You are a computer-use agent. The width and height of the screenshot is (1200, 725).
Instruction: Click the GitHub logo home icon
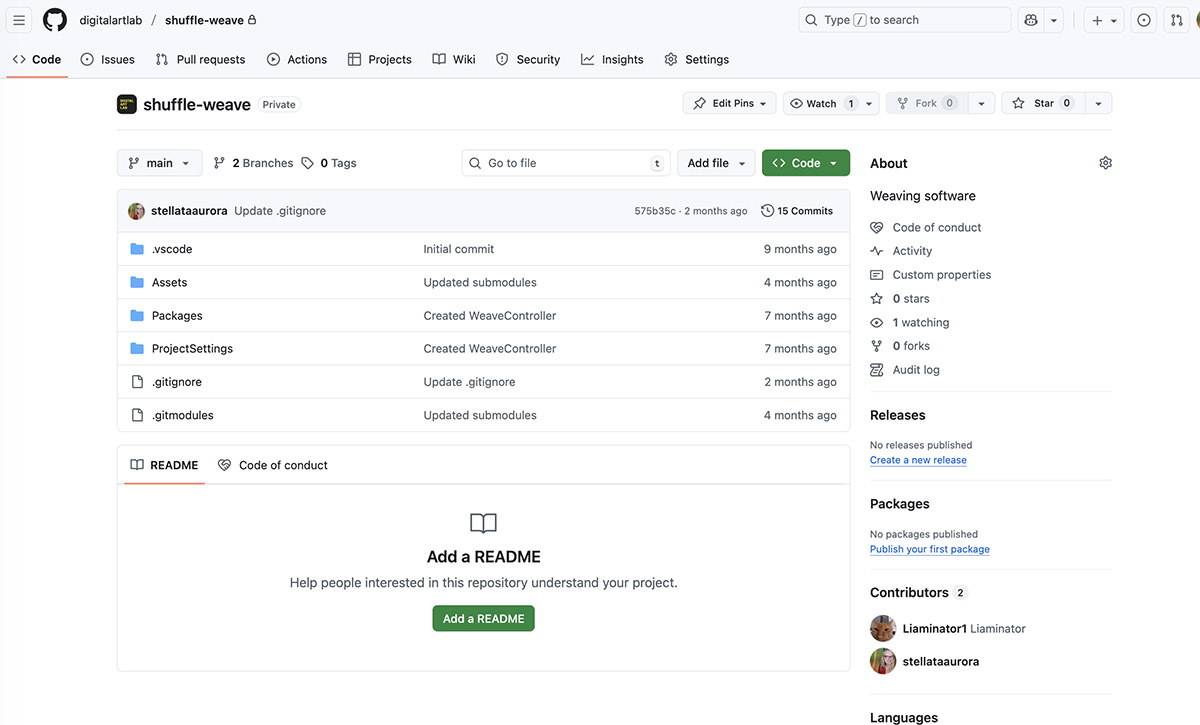pyautogui.click(x=54, y=20)
